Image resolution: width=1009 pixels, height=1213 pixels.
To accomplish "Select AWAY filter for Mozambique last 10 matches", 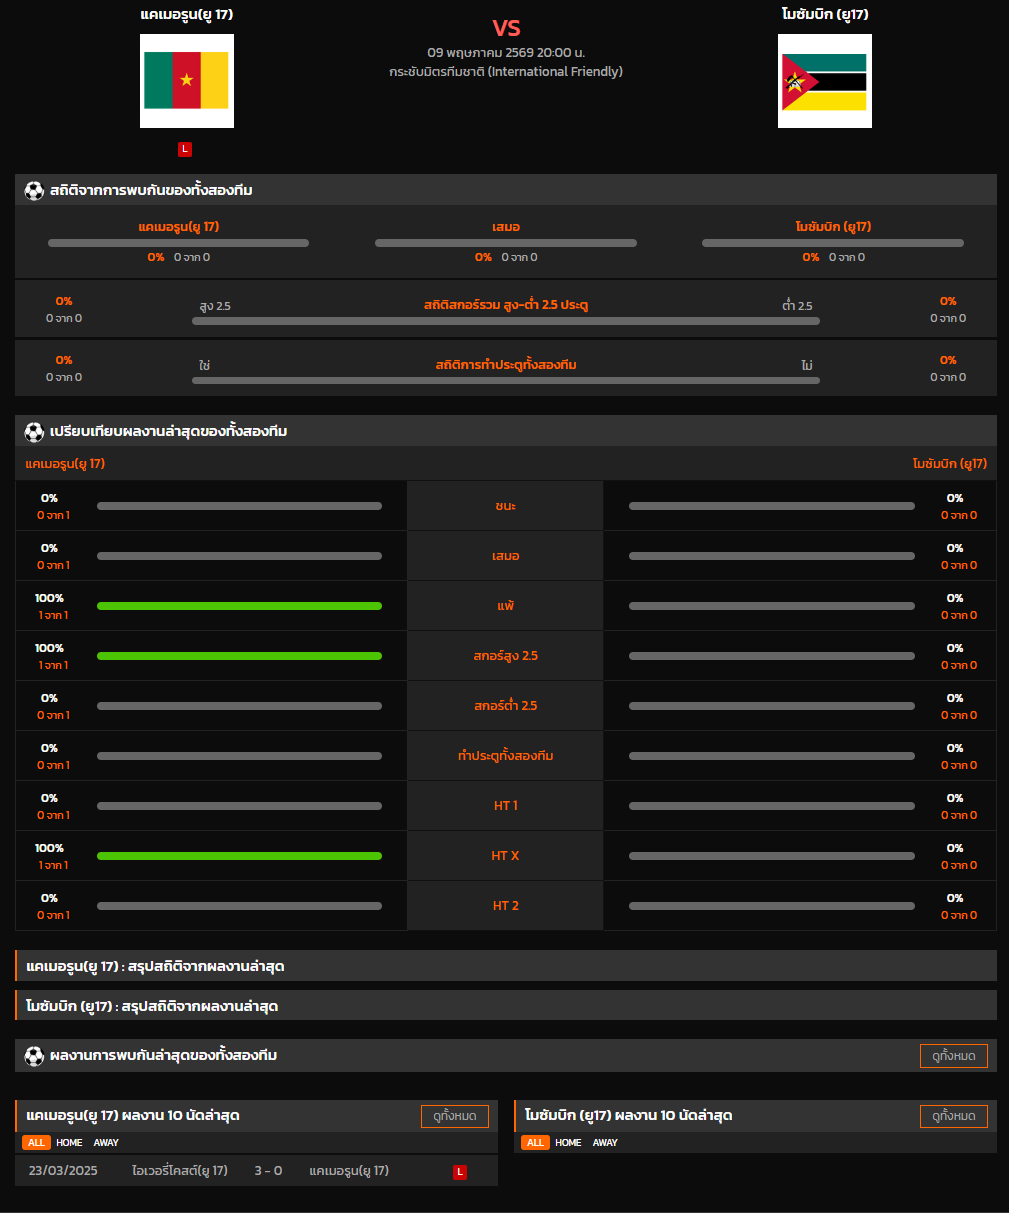I will coord(605,1142).
